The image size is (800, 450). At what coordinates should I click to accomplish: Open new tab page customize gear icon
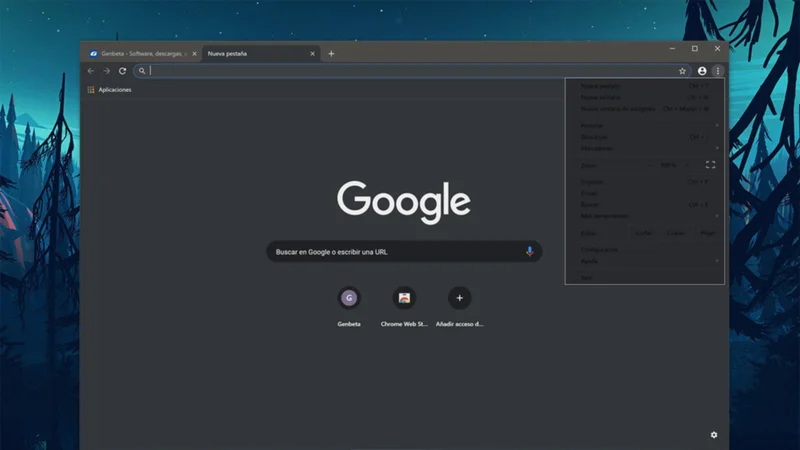coord(714,435)
